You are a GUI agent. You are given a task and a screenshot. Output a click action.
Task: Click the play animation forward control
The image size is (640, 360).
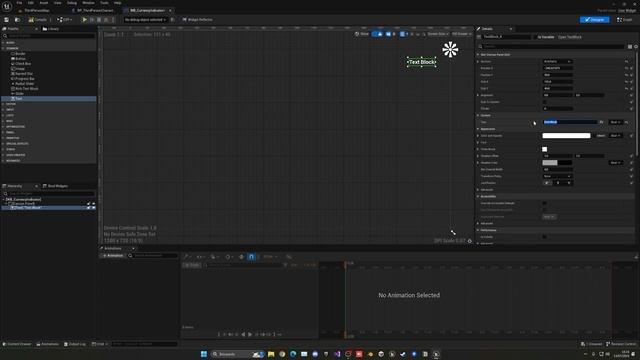point(250,334)
